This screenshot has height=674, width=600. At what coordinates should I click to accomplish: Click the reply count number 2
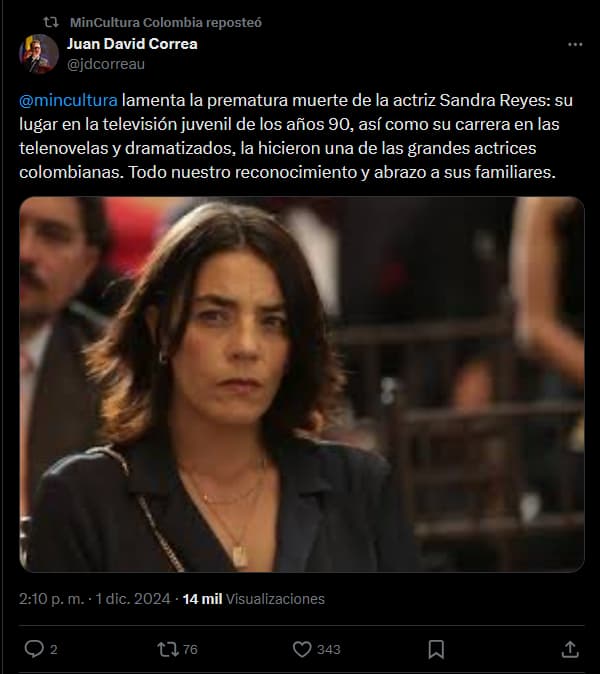tap(54, 649)
